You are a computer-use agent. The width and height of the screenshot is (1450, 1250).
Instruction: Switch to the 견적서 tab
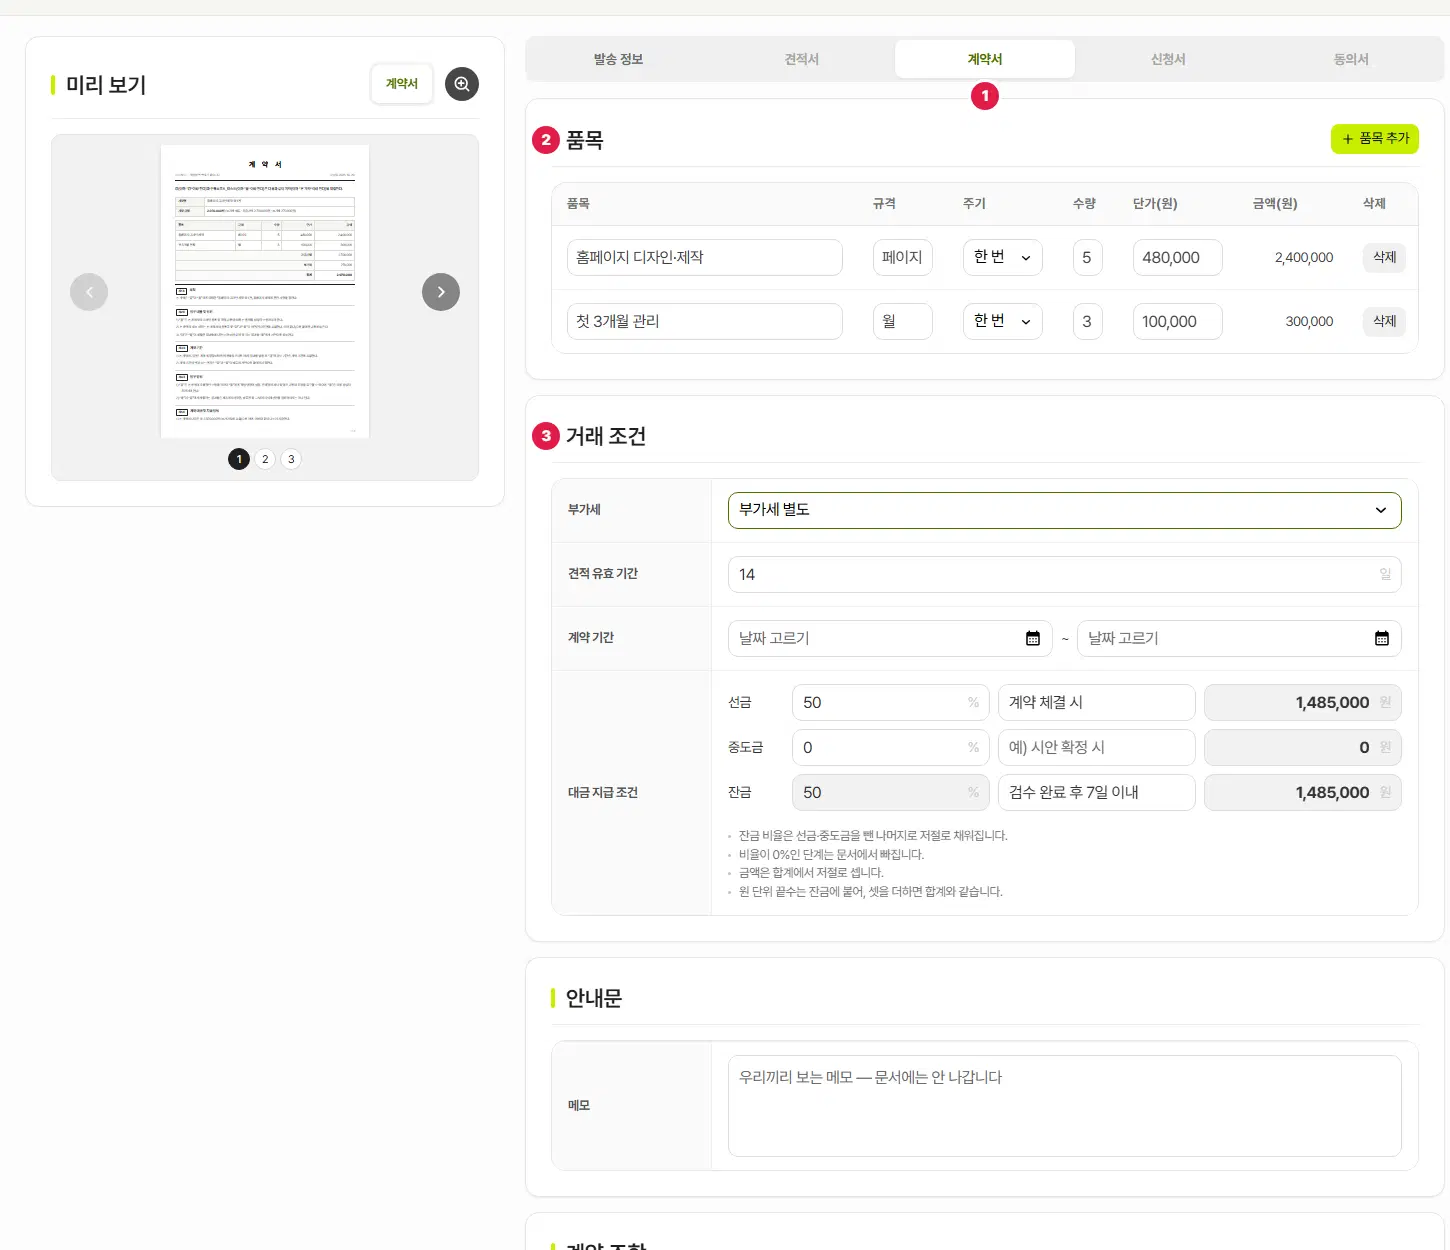(802, 59)
